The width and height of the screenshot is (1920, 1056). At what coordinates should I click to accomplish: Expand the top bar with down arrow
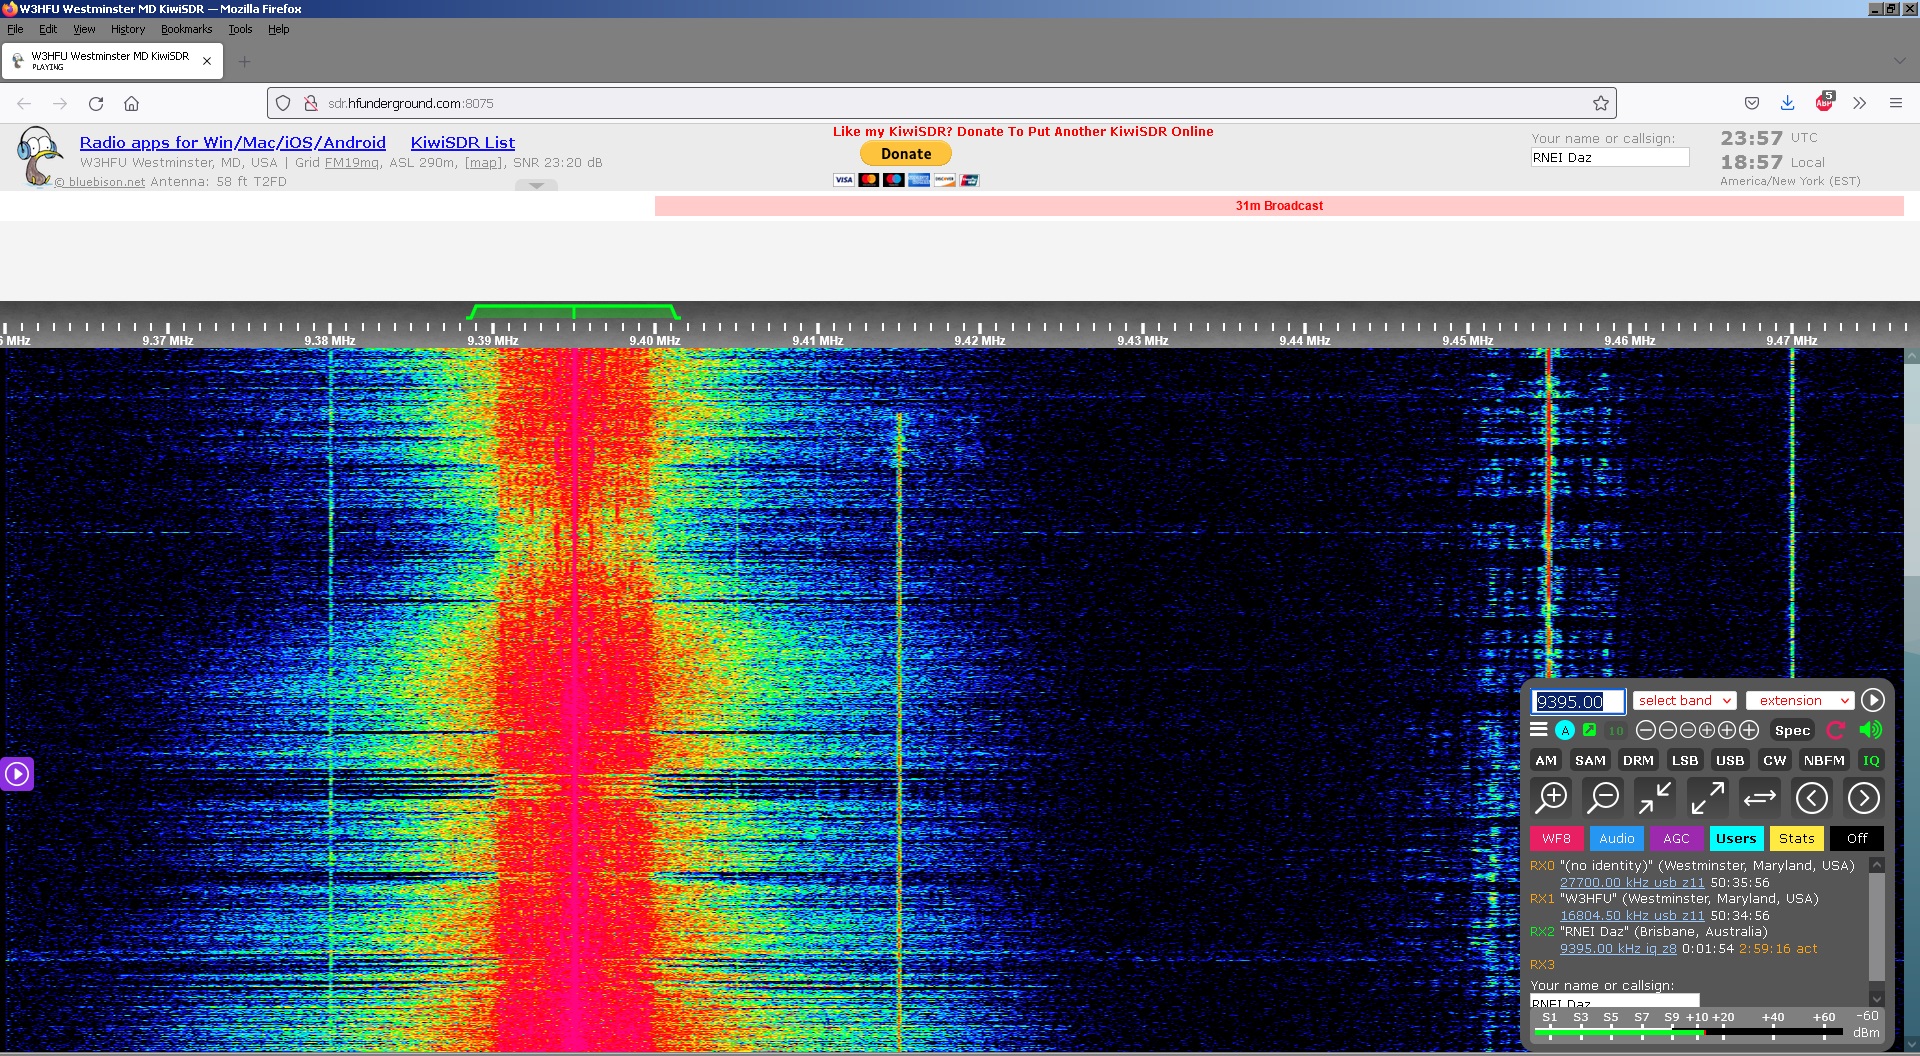coord(536,185)
